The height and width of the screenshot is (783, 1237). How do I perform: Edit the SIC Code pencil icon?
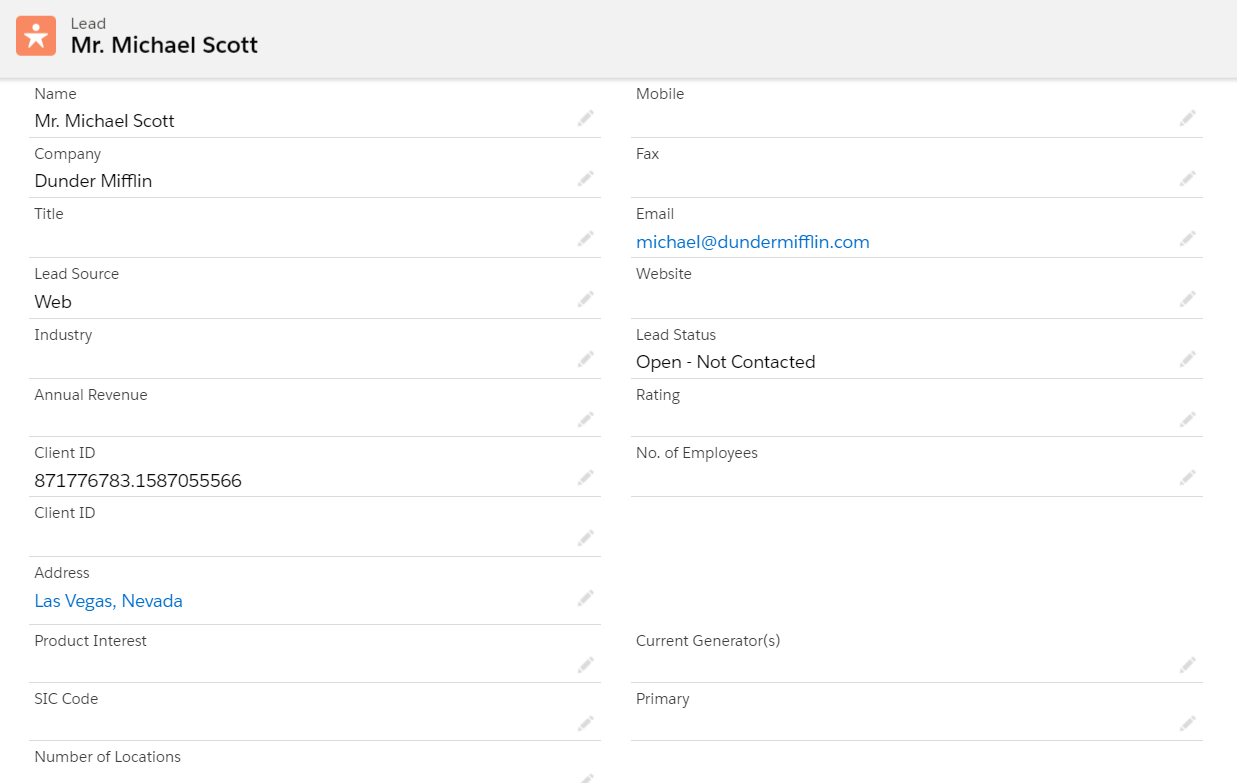click(x=586, y=722)
